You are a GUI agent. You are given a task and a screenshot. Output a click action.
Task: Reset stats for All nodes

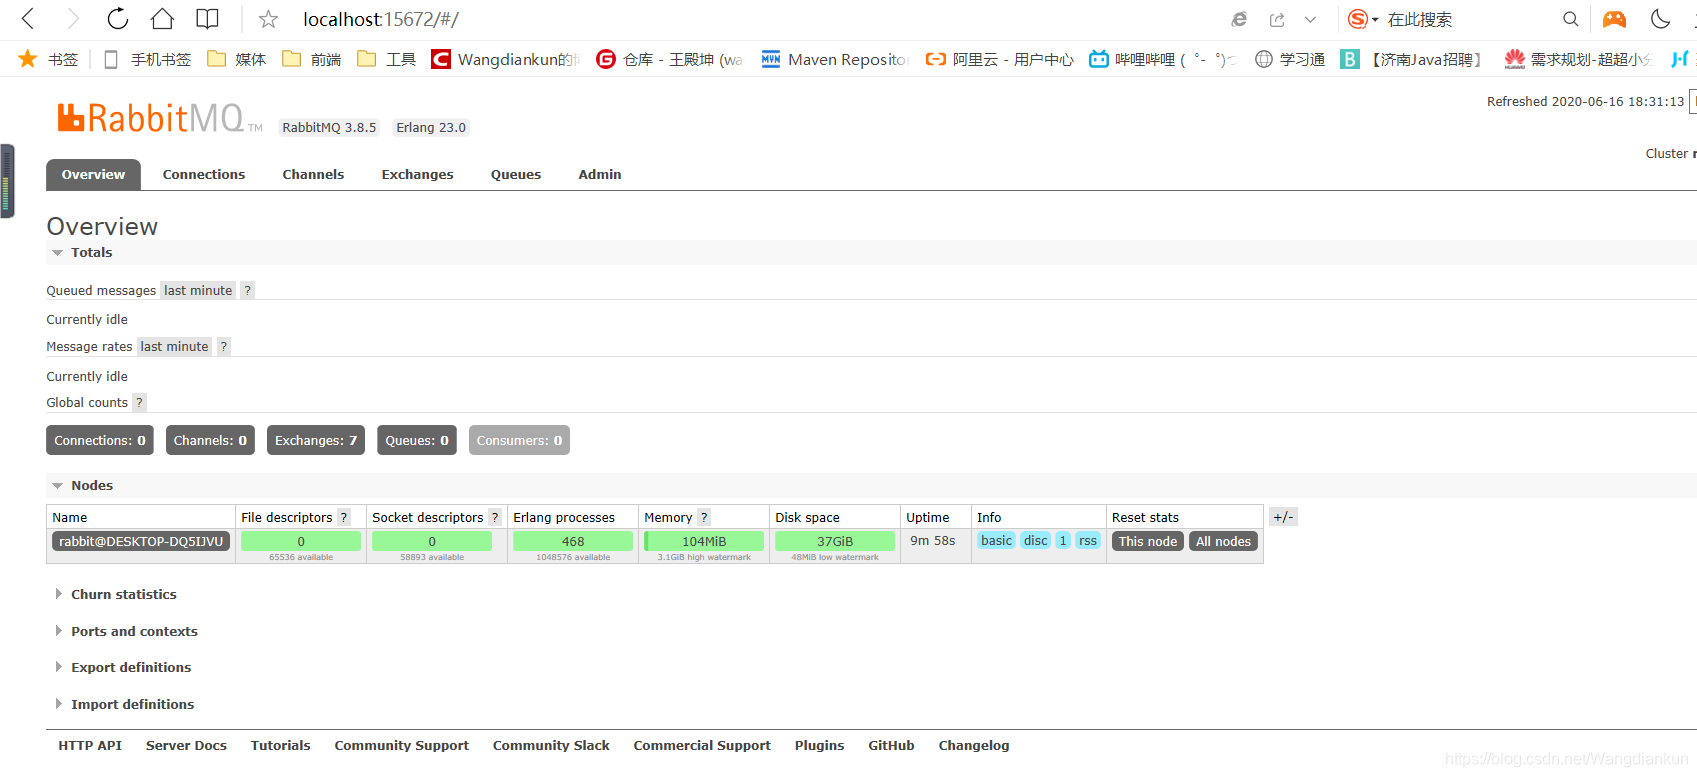[x=1224, y=541]
